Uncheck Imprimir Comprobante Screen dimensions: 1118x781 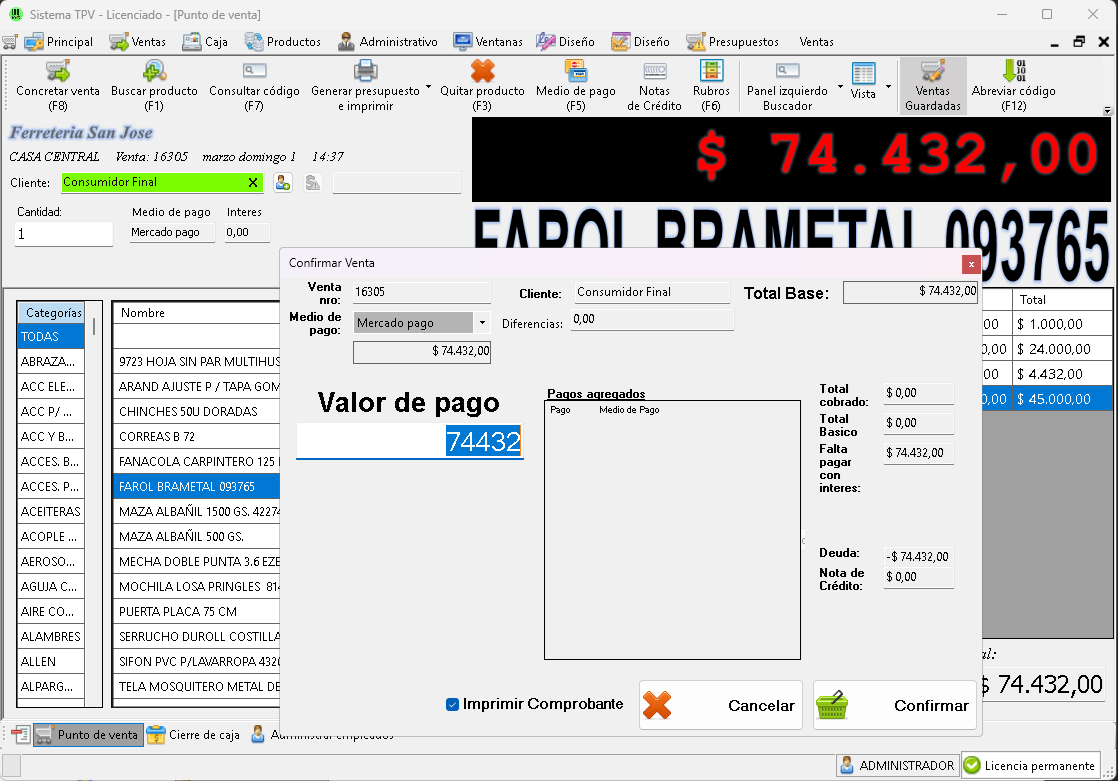[453, 704]
